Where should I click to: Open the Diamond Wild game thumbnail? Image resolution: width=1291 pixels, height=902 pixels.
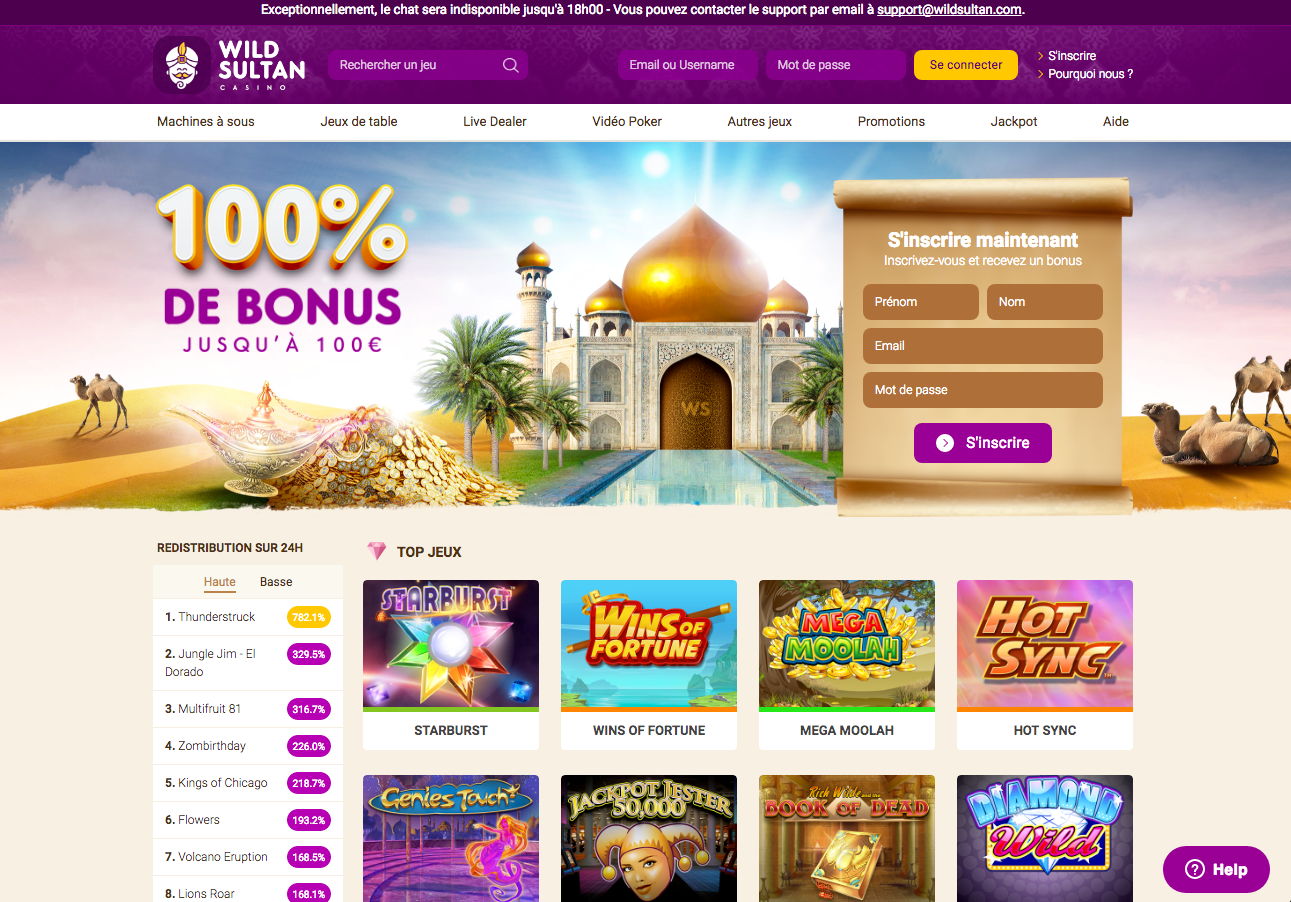click(x=1045, y=838)
